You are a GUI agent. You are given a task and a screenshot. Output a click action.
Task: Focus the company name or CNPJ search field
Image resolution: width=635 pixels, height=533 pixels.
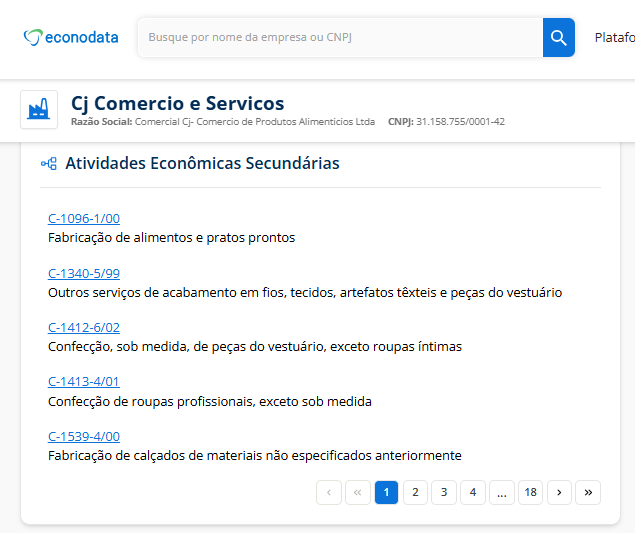point(340,38)
